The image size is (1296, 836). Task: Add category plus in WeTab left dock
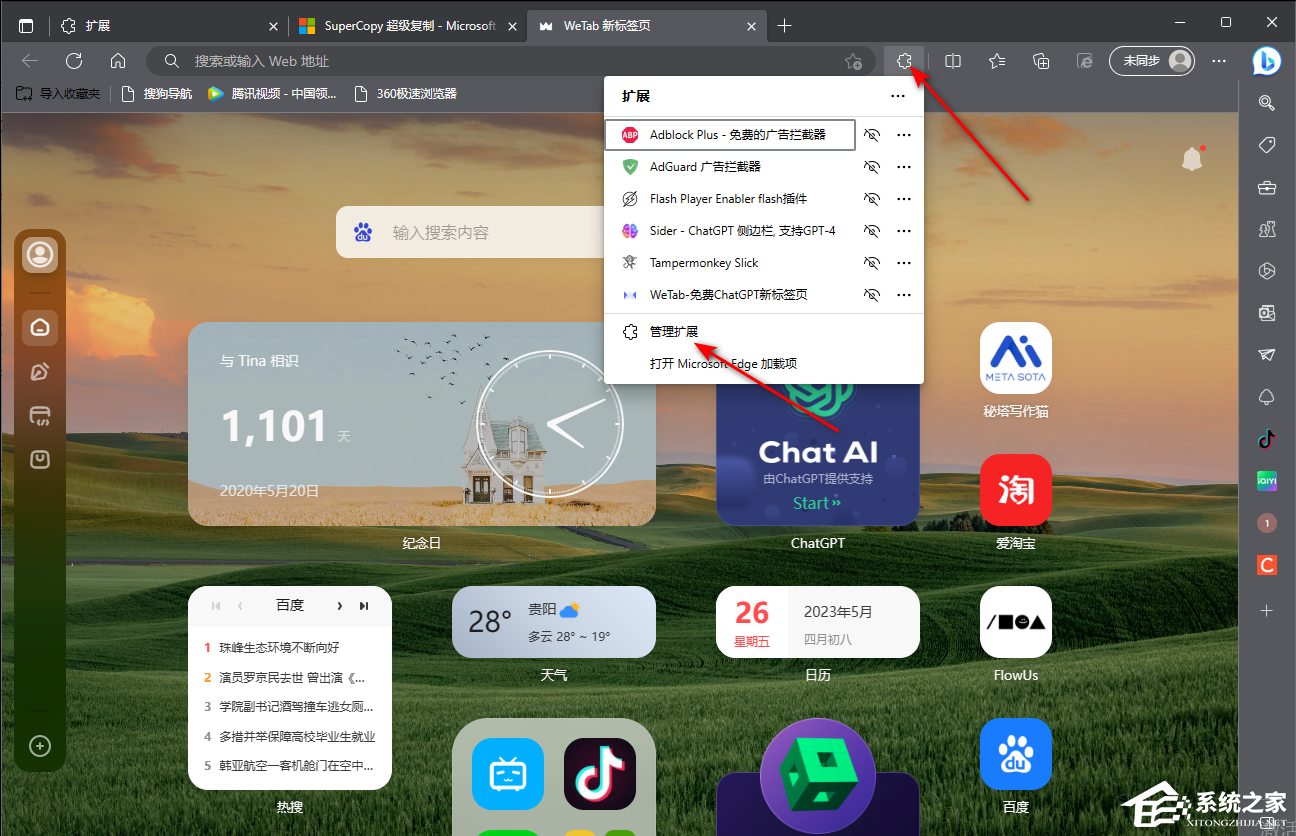40,746
